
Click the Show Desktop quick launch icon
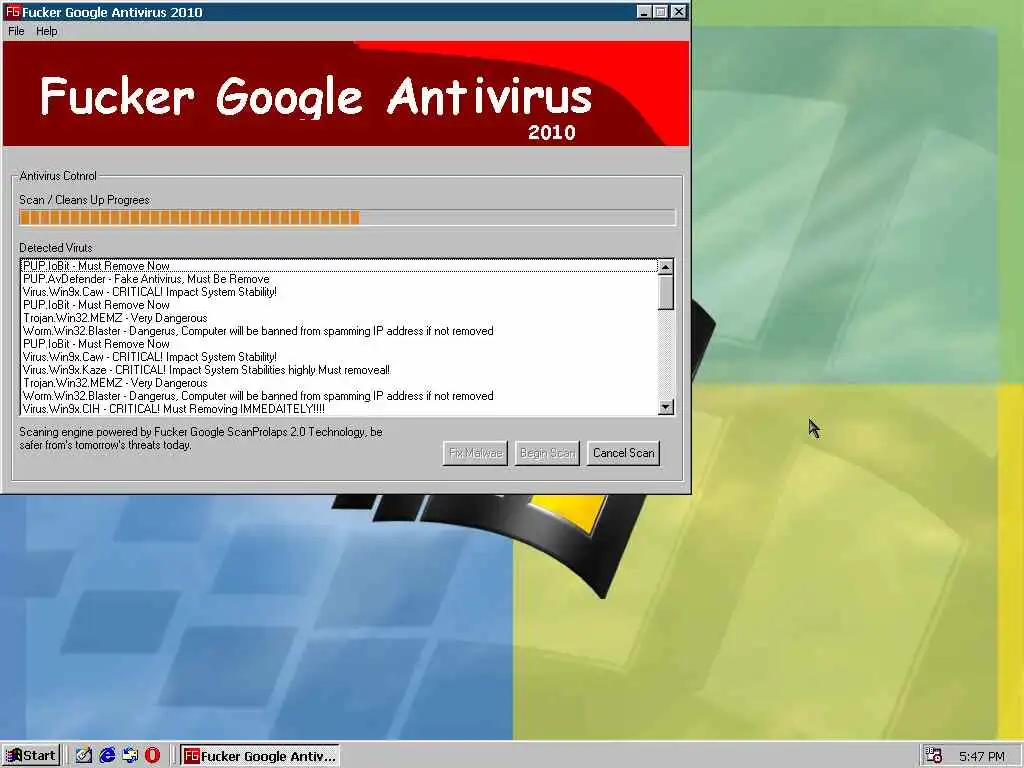84,756
